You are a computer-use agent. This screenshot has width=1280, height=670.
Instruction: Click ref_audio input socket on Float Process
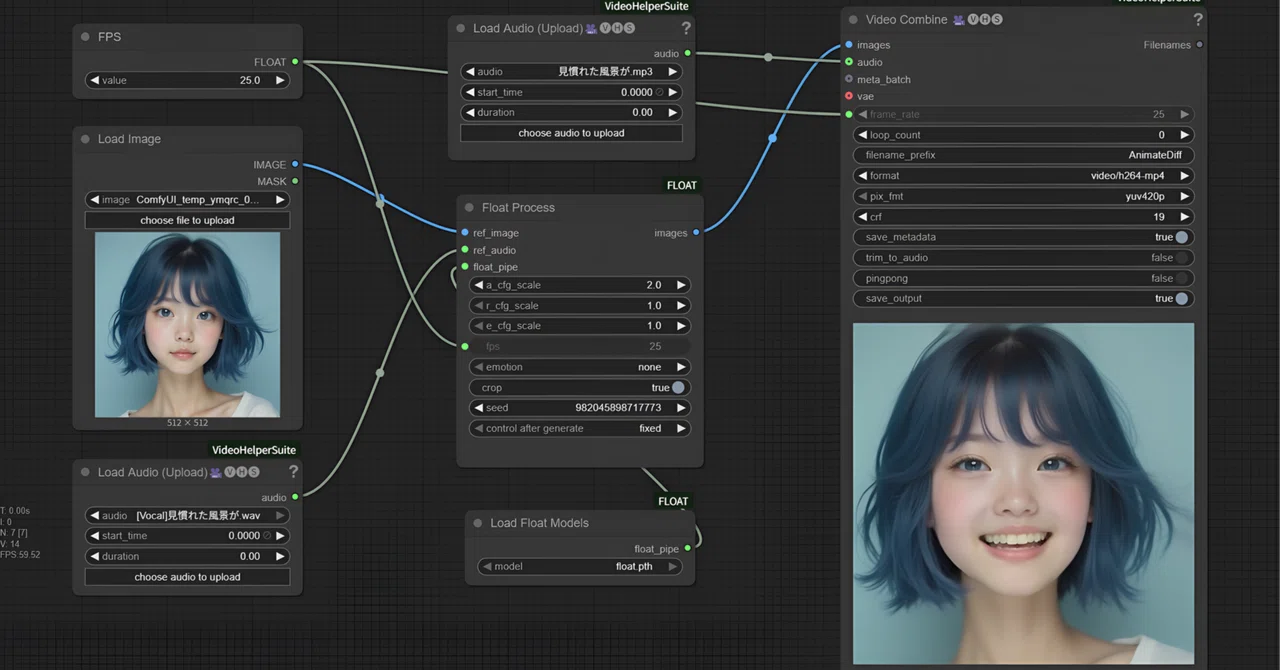[x=465, y=250]
